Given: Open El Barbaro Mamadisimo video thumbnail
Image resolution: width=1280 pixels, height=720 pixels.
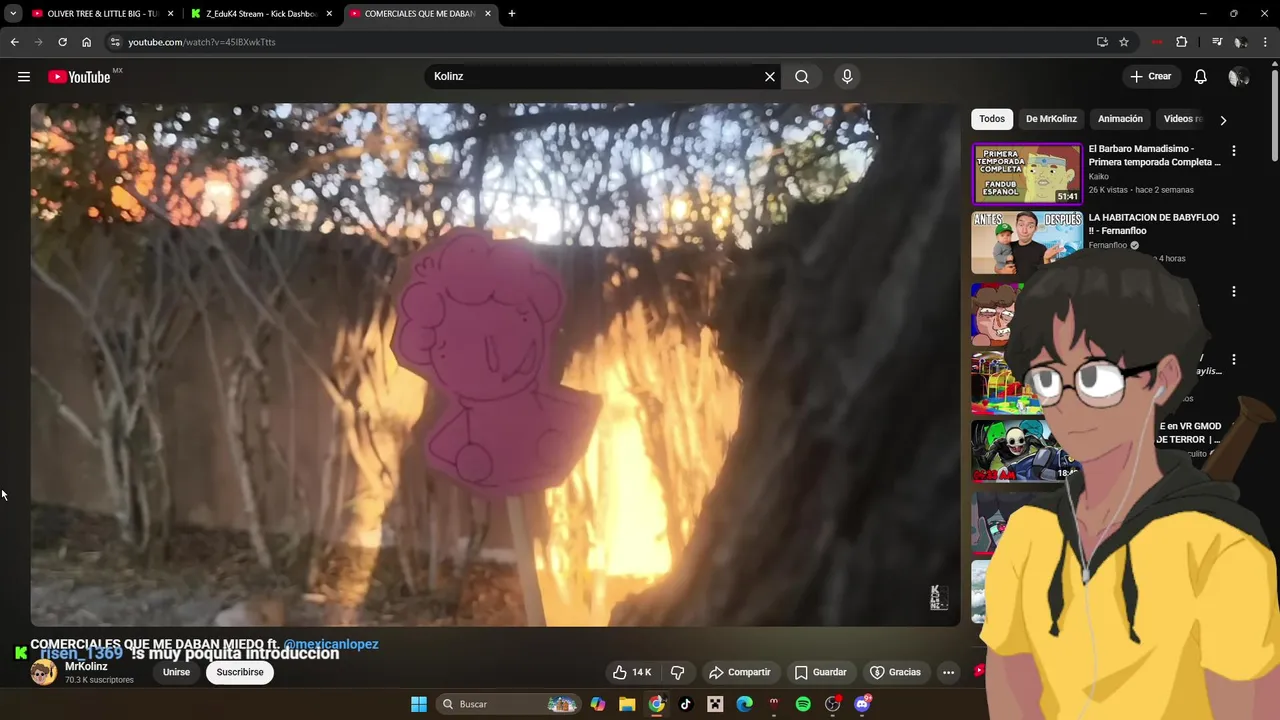Looking at the screenshot, I should click(1027, 174).
